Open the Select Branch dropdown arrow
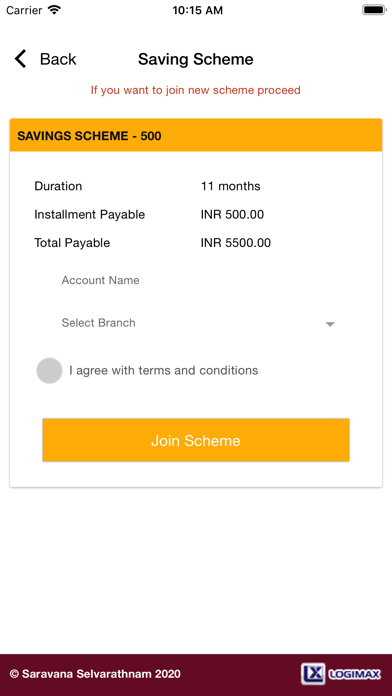Screen dimensions: 392x696 tap(330, 324)
